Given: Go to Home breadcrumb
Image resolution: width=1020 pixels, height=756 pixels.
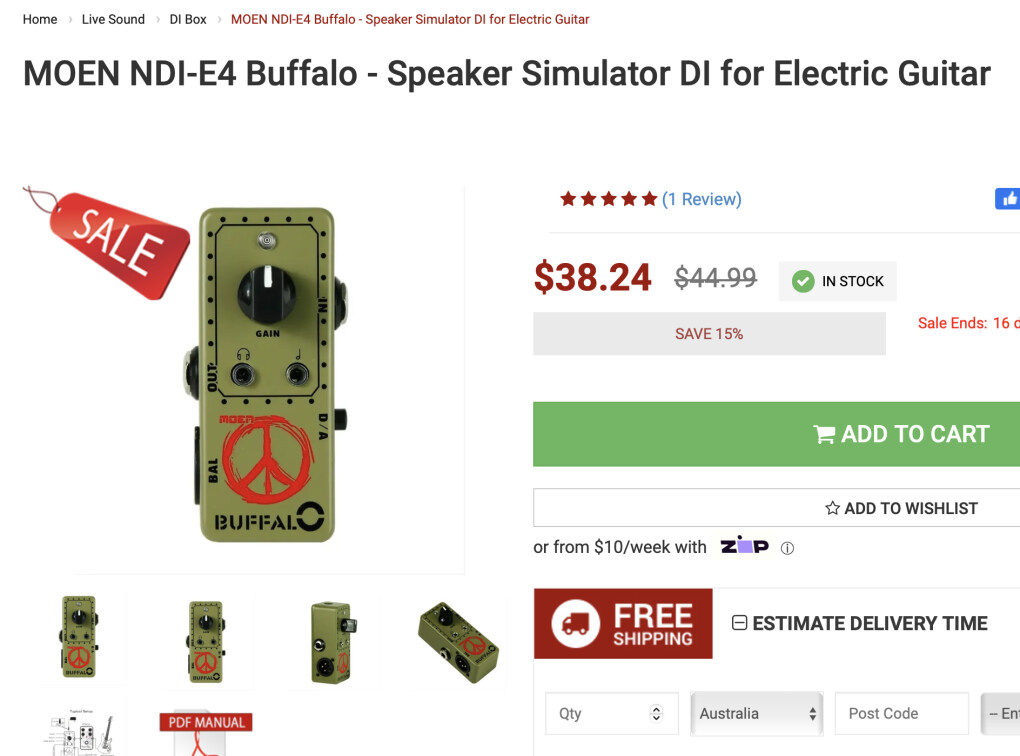Looking at the screenshot, I should pos(40,19).
